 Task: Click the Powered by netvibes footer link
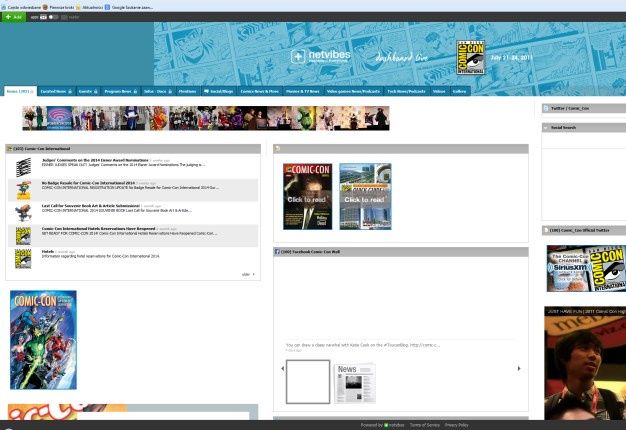tap(382, 425)
